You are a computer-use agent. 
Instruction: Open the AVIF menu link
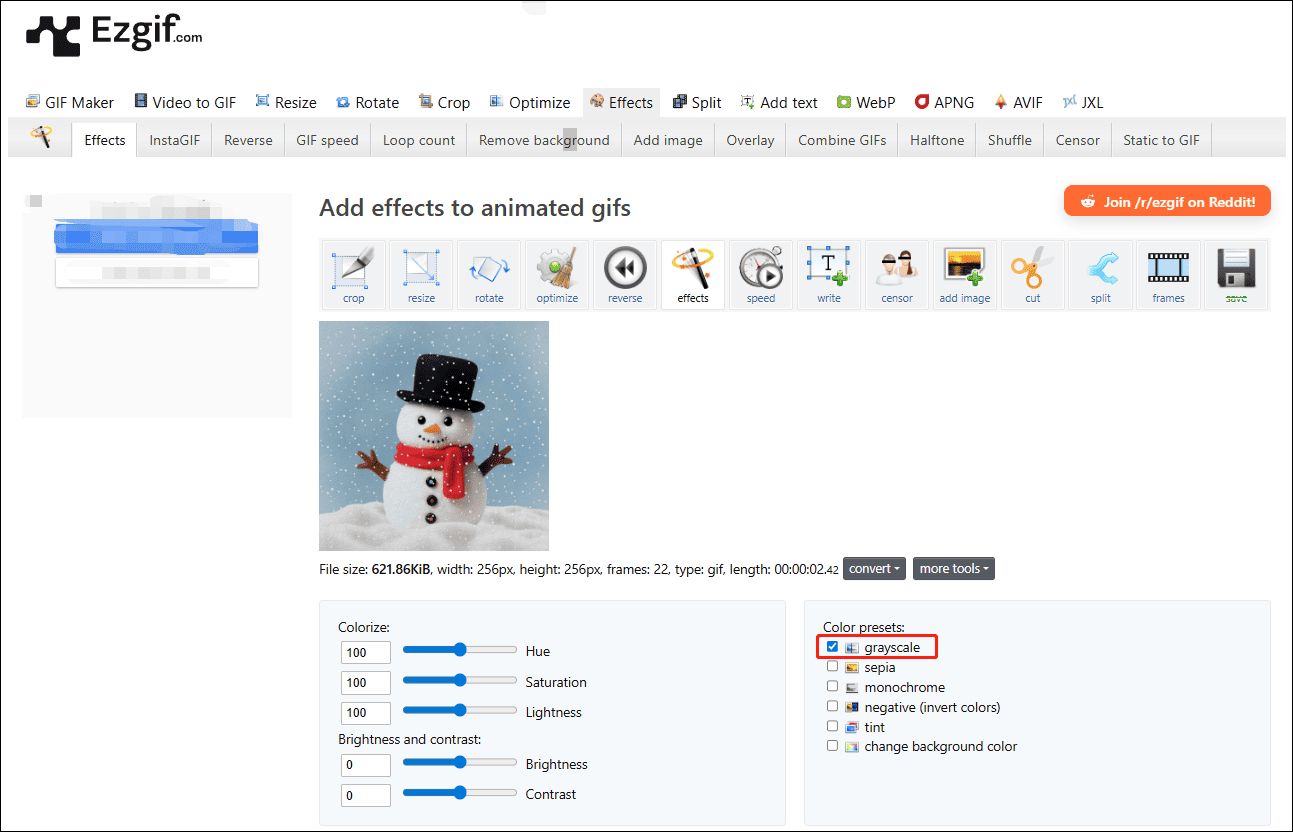coord(1018,102)
